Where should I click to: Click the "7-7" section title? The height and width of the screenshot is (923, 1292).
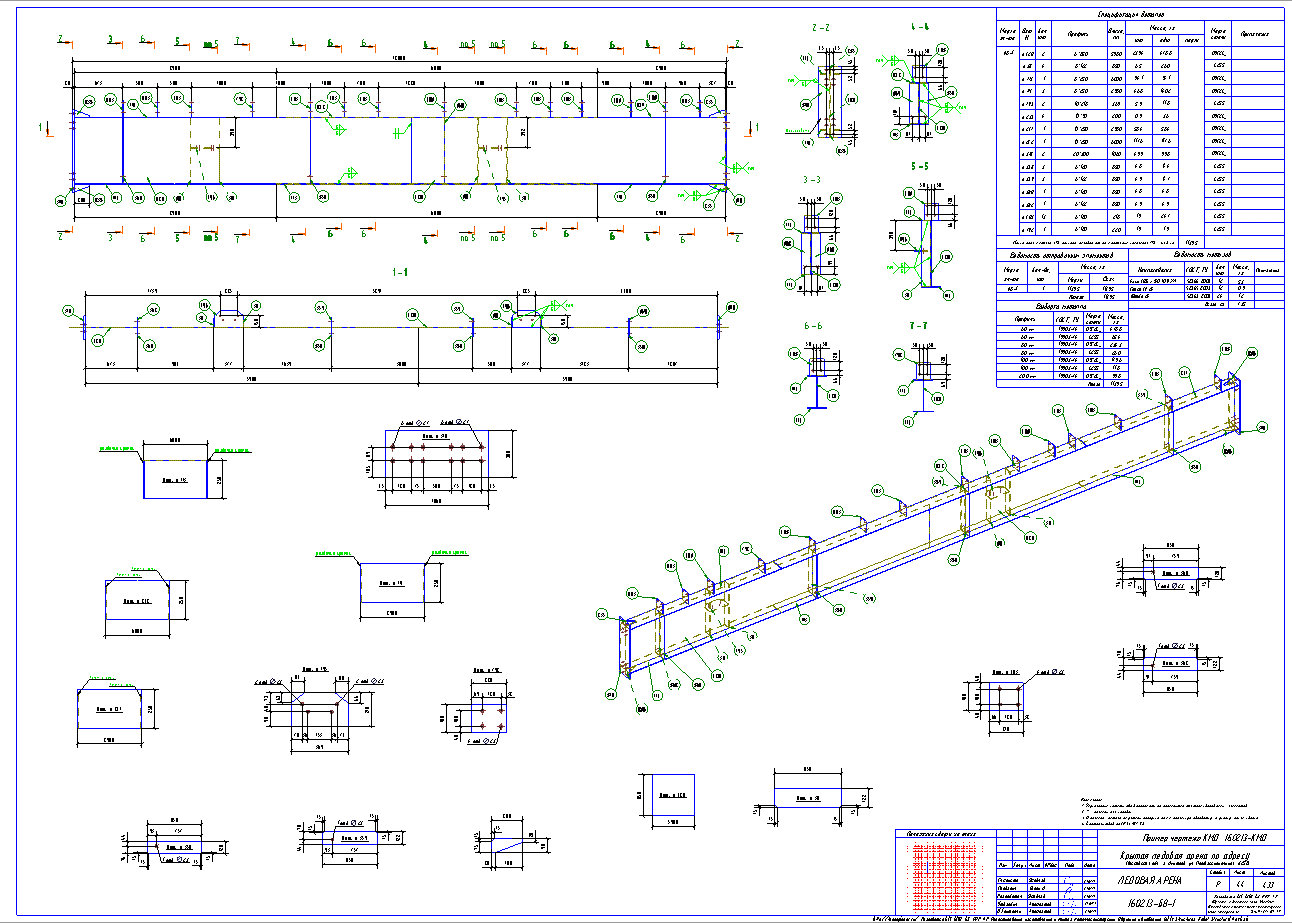click(x=920, y=326)
